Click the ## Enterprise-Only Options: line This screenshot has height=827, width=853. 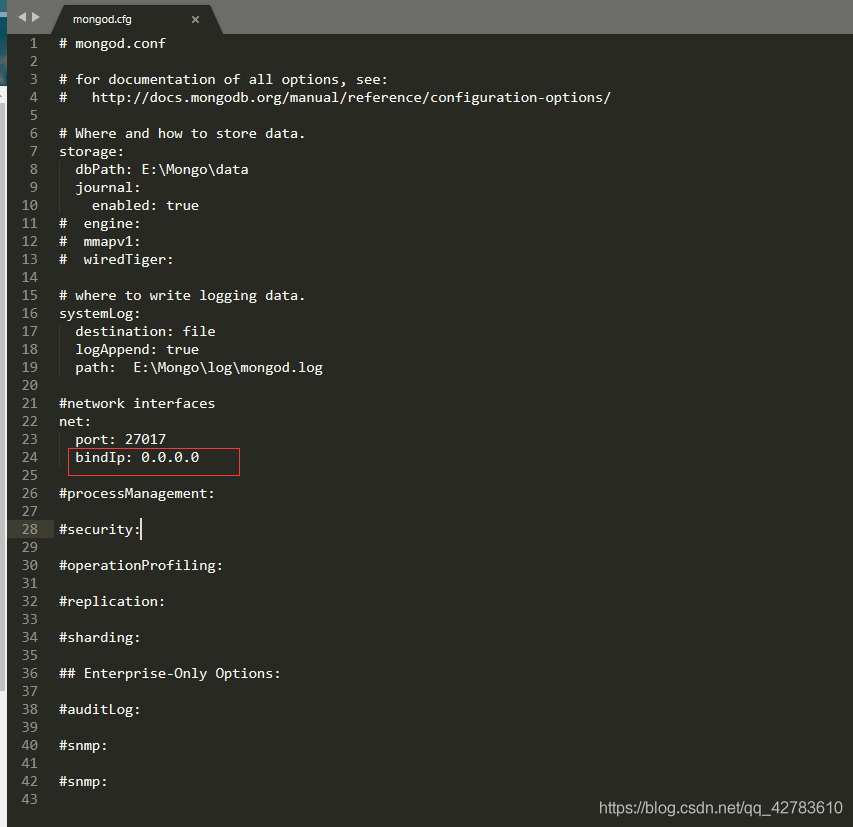(x=170, y=673)
